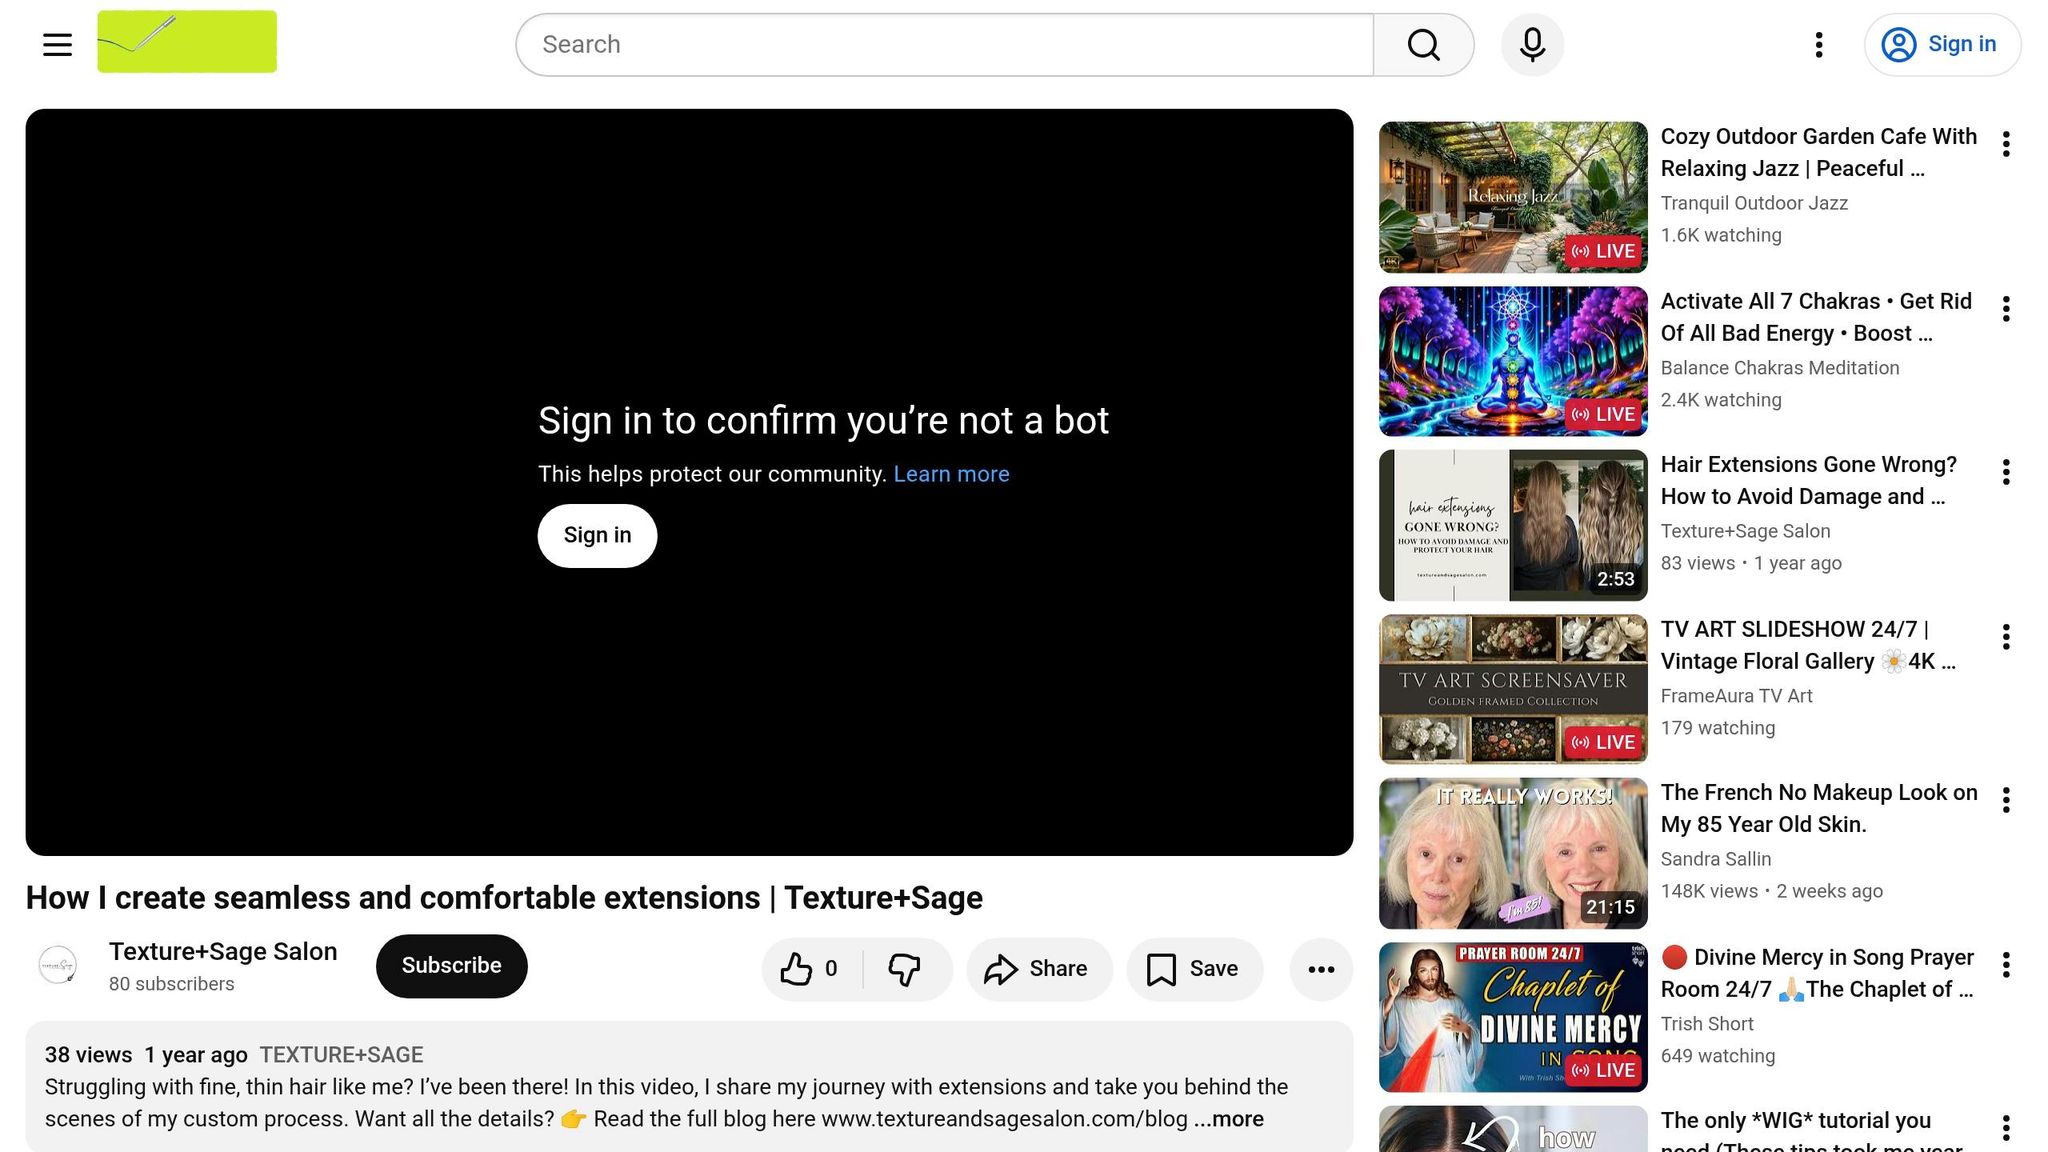The width and height of the screenshot is (2048, 1152).
Task: Share this video
Action: [x=1039, y=969]
